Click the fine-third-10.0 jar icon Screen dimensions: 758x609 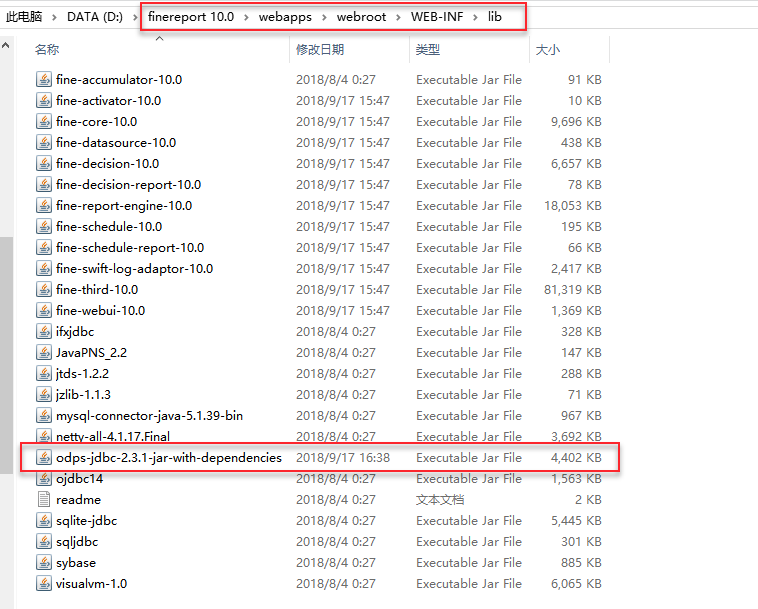click(x=44, y=290)
